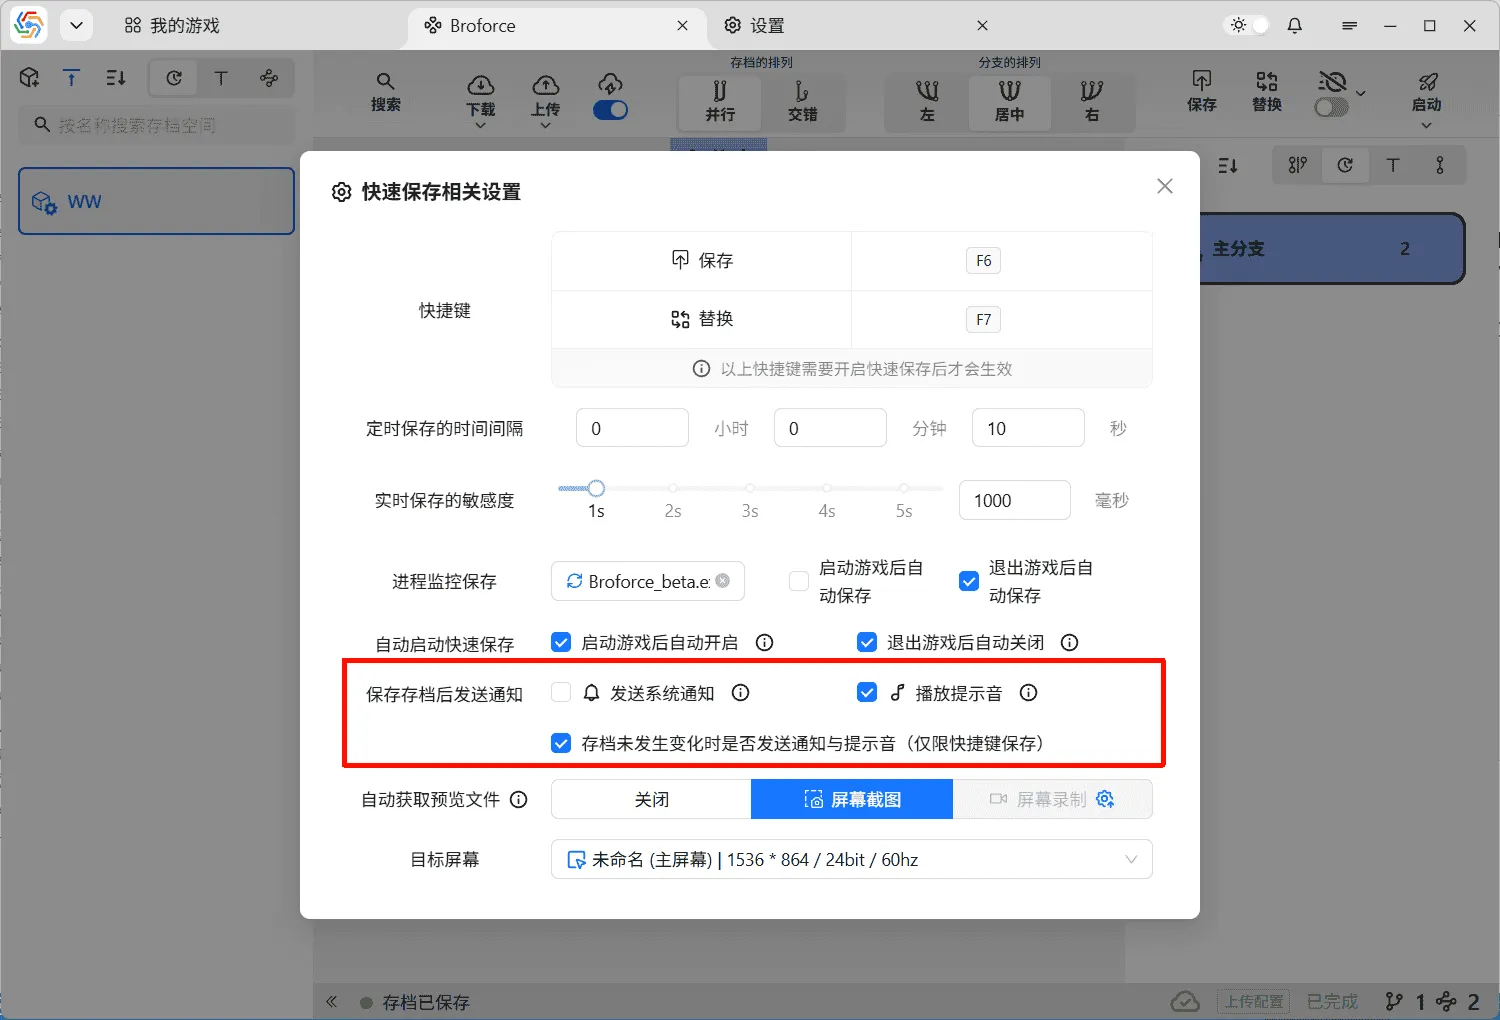Click the 下载 download icon
Viewport: 1500px width, 1020px height.
[x=480, y=85]
